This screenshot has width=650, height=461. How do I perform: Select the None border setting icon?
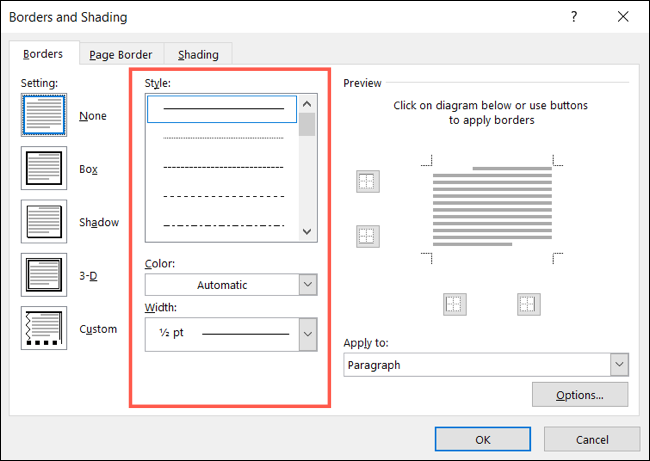click(x=44, y=115)
